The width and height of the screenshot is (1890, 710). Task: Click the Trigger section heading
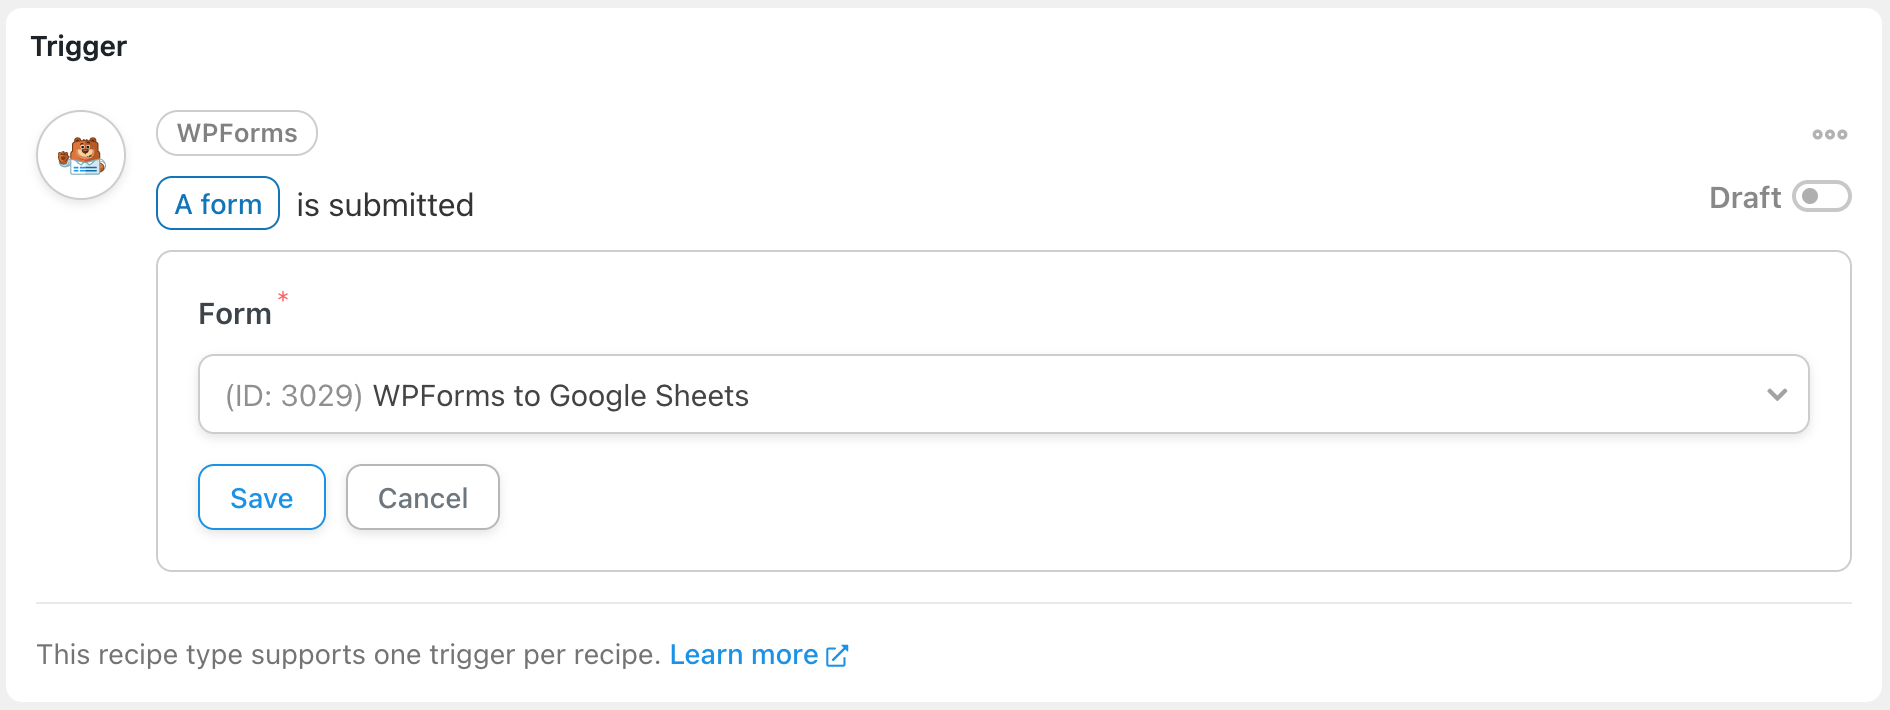tap(79, 46)
